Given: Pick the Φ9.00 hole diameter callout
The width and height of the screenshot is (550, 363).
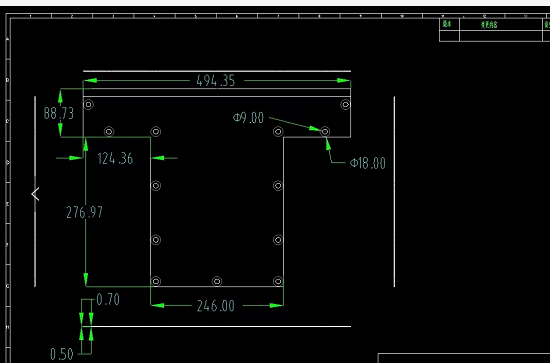Looking at the screenshot, I should click(248, 117).
